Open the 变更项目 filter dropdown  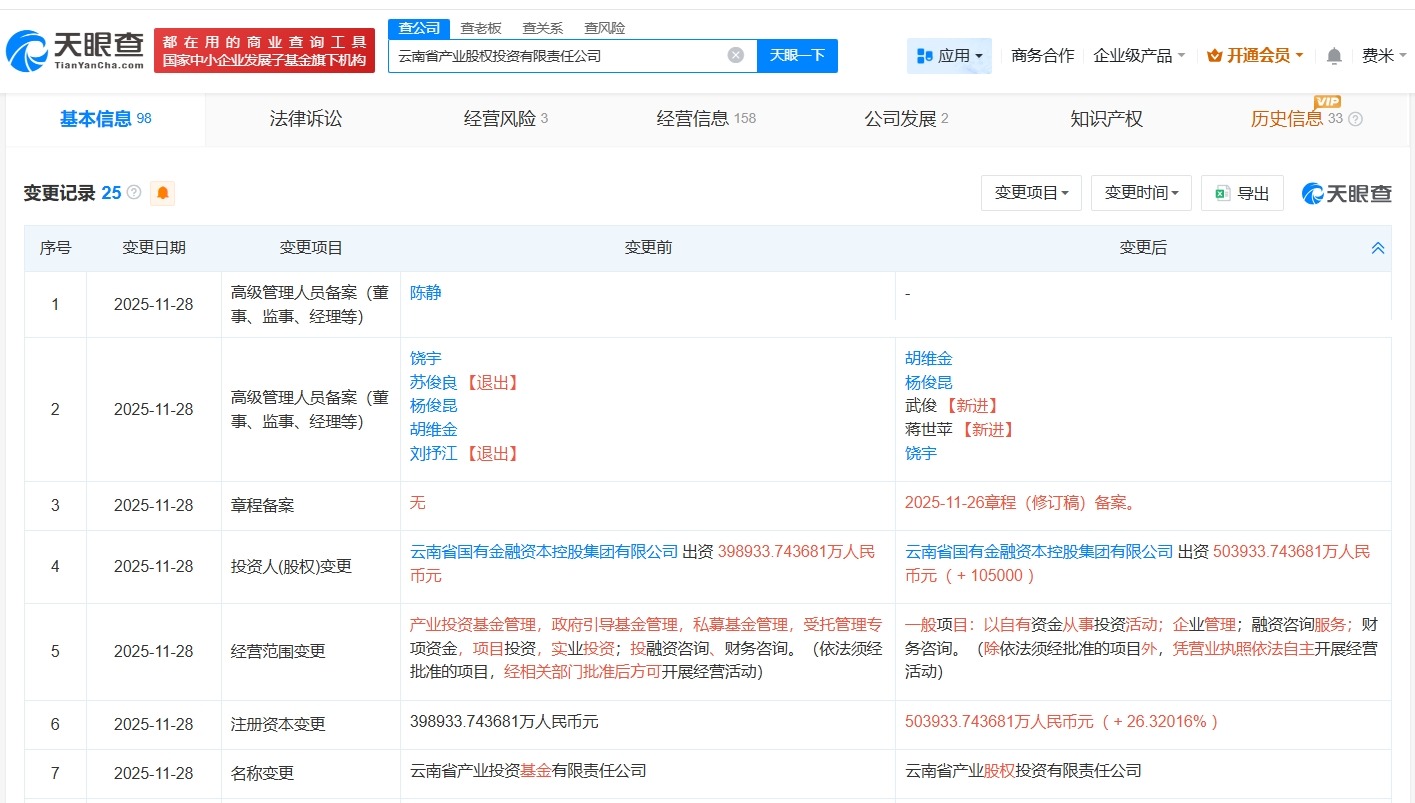1031,192
